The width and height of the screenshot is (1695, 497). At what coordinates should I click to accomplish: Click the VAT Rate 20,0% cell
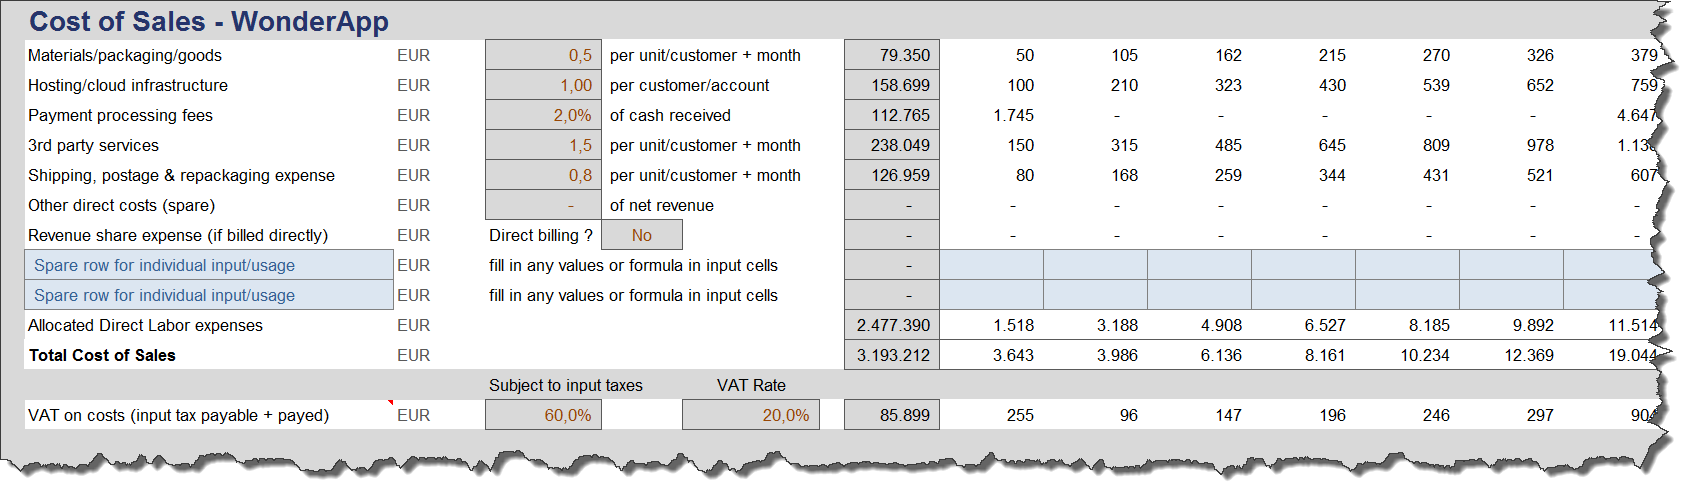pos(751,415)
